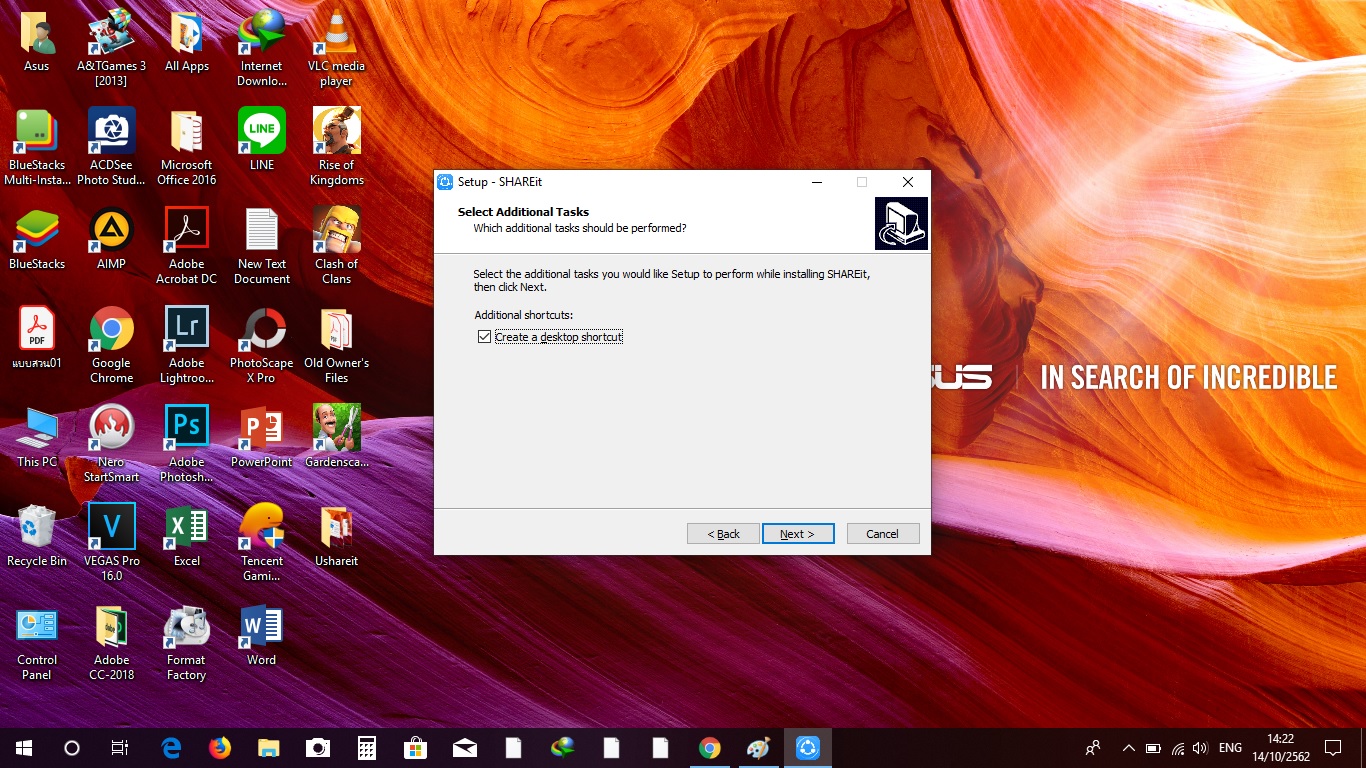Image resolution: width=1366 pixels, height=768 pixels.
Task: Switch to Chrome on taskbar
Action: pos(710,748)
